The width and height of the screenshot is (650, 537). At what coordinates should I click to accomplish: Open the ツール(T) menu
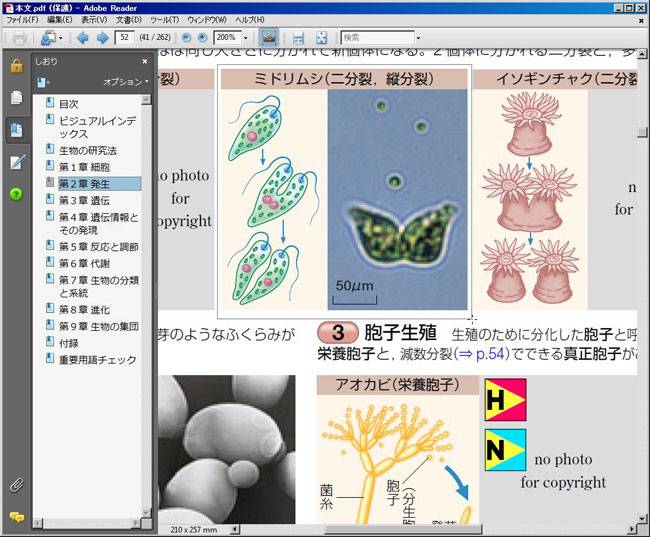coord(165,19)
